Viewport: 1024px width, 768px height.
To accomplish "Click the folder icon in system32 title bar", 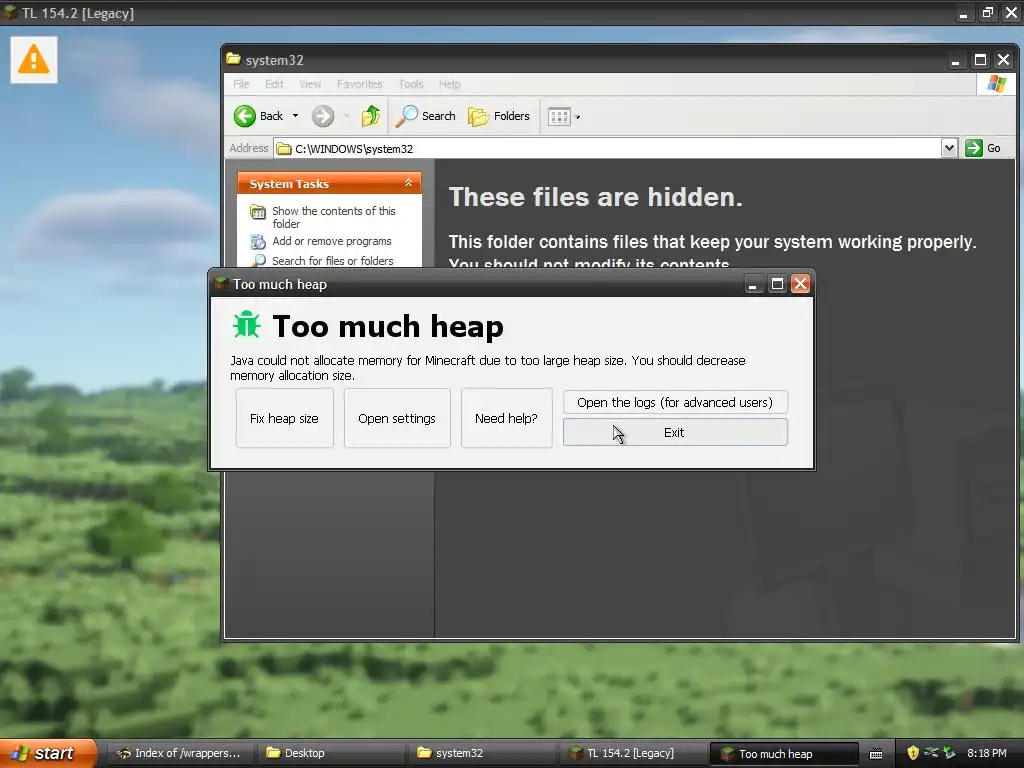I will pyautogui.click(x=233, y=59).
